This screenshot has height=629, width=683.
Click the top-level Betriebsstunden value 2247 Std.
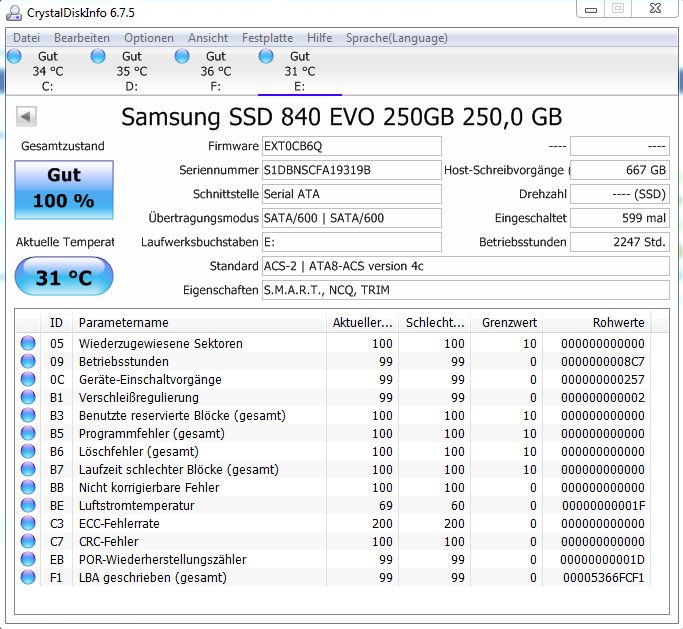[620, 242]
